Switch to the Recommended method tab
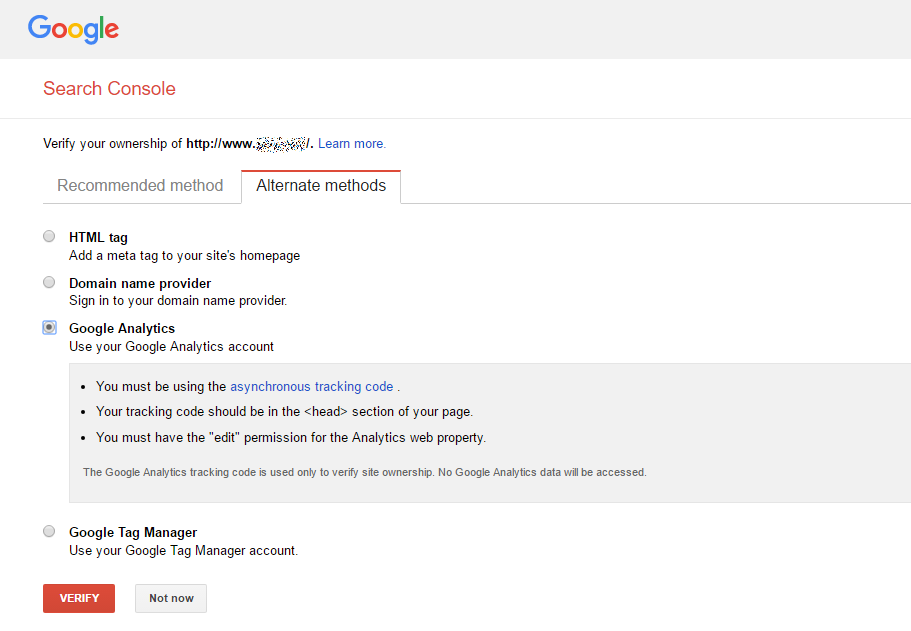 point(140,185)
